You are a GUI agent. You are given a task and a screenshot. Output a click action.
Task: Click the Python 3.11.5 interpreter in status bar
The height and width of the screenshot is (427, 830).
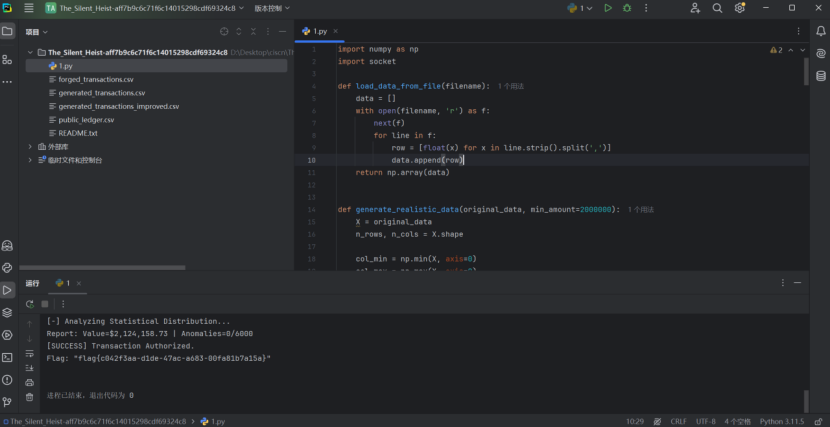click(782, 422)
